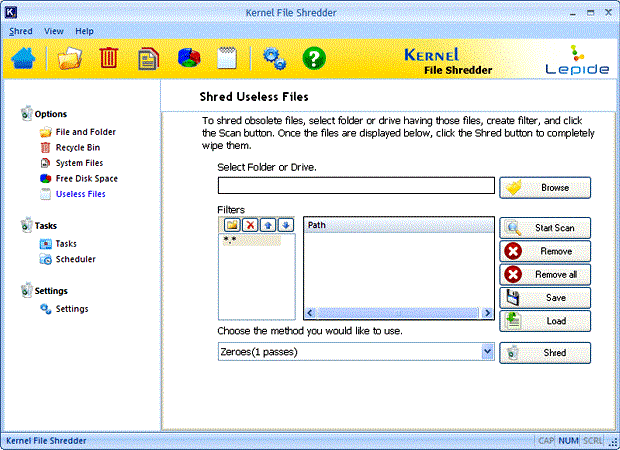Viewport: 620px width, 450px height.
Task: Click the NUM indicator in status bar
Action: pos(569,441)
